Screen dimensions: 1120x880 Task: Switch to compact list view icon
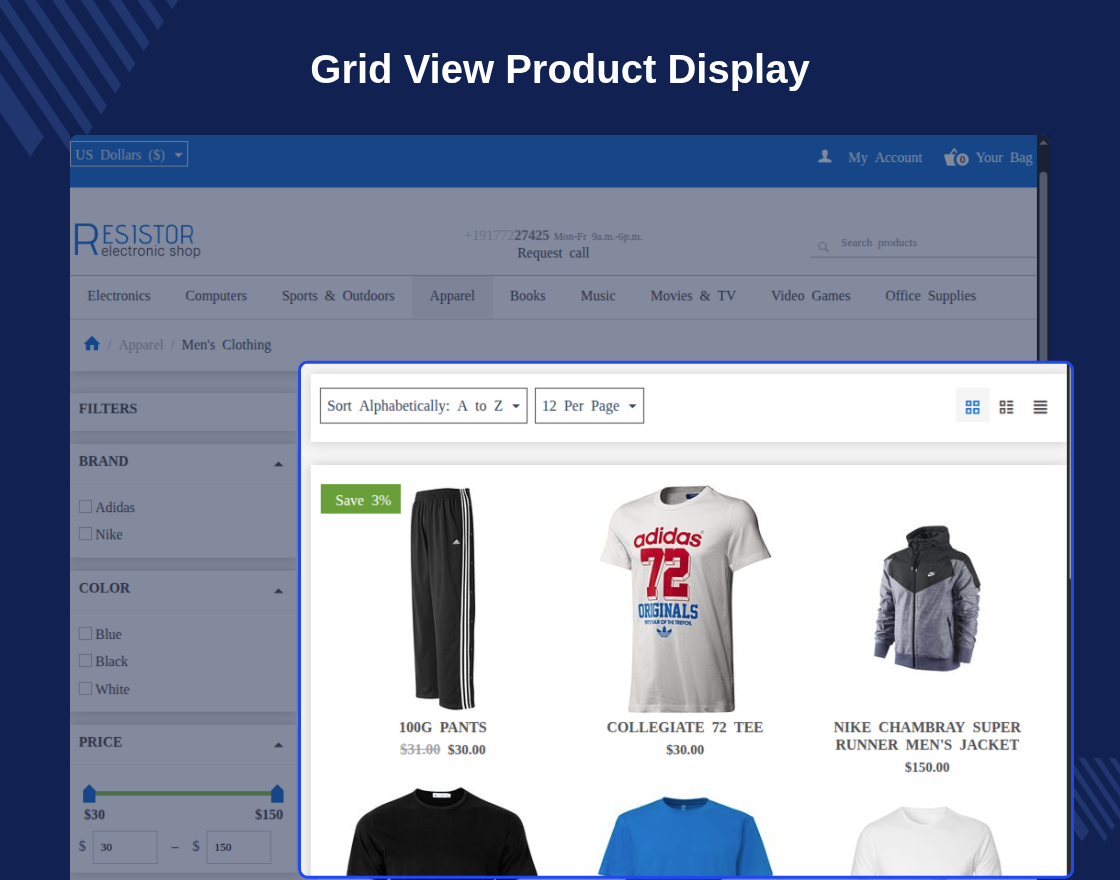[1006, 406]
